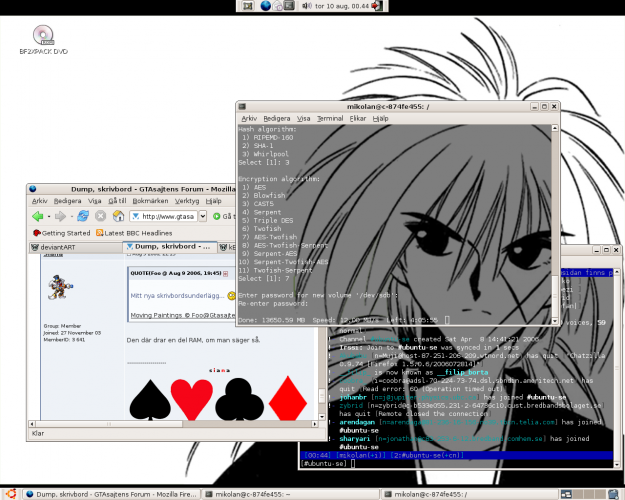Click the black spade signature image
The height and width of the screenshot is (500, 625).
point(150,400)
